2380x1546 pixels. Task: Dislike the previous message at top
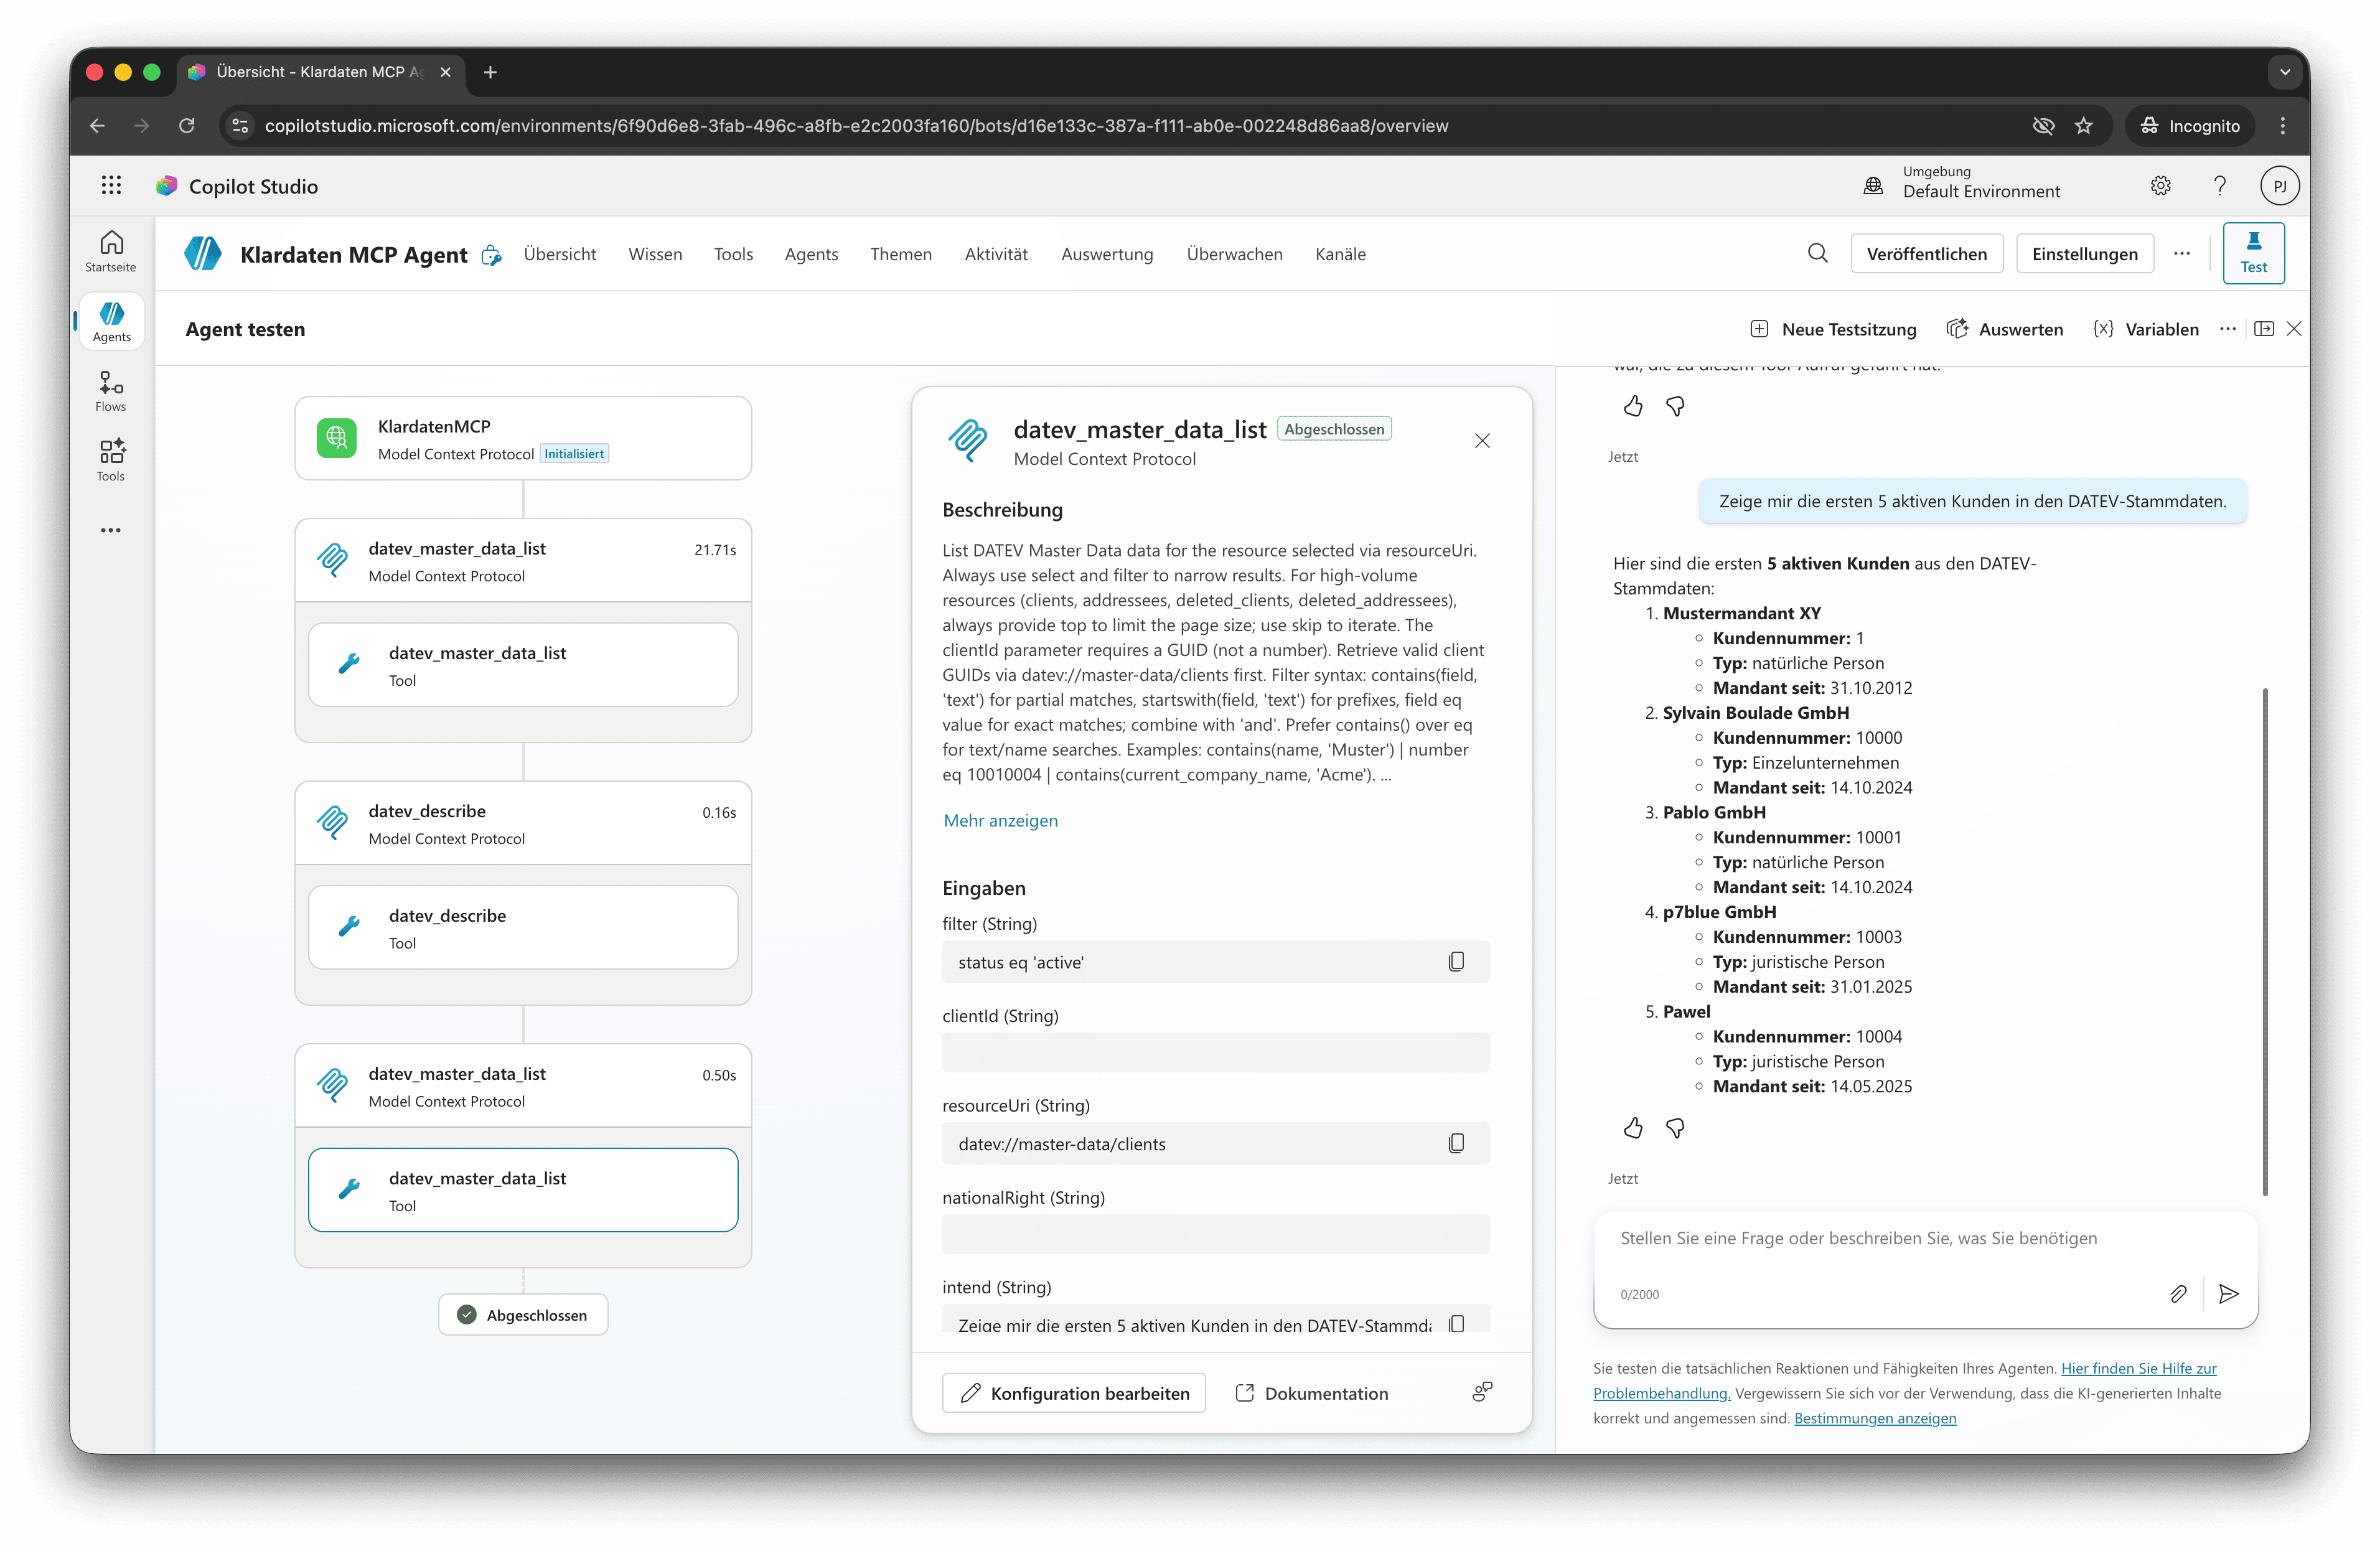coord(1675,406)
